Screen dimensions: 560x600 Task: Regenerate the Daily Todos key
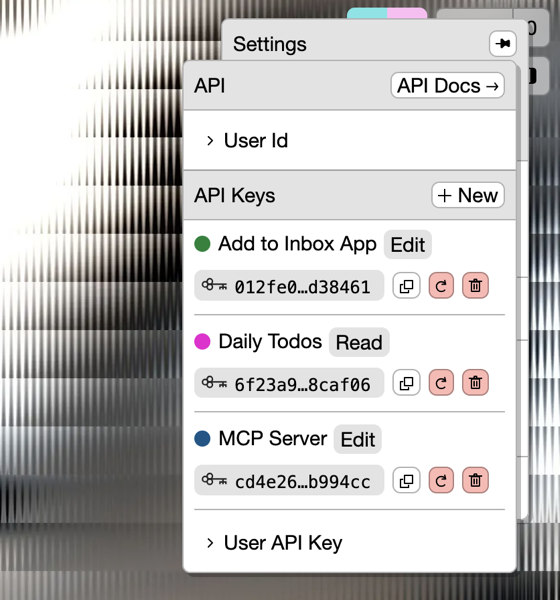coord(441,383)
